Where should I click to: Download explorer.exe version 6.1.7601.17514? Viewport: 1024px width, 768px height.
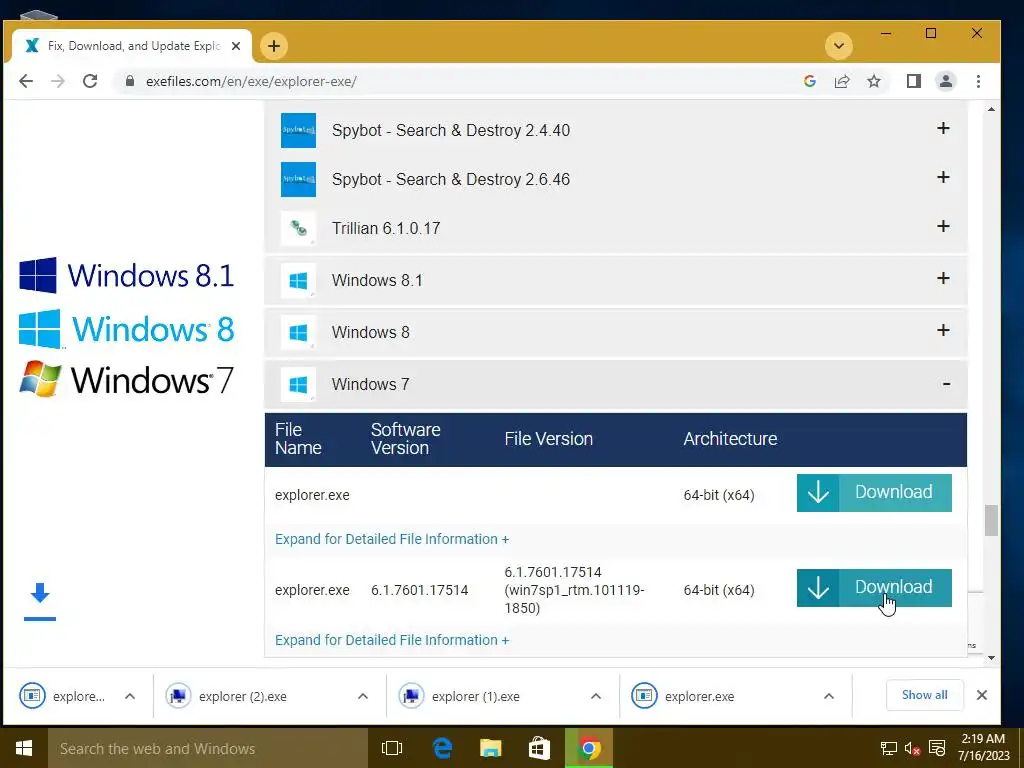874,587
